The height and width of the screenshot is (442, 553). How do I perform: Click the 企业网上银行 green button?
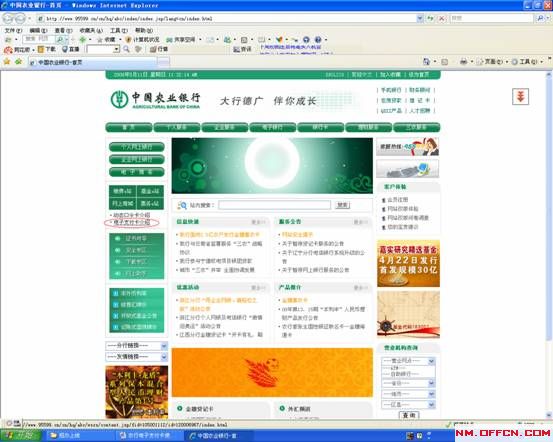tap(136, 159)
